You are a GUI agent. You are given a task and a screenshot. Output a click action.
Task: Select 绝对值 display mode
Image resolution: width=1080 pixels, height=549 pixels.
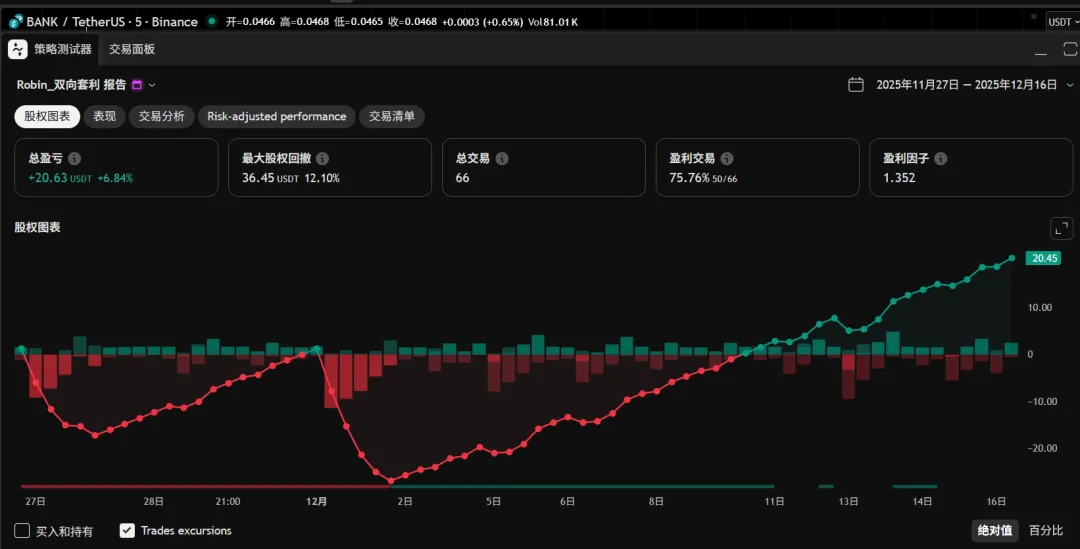(994, 531)
